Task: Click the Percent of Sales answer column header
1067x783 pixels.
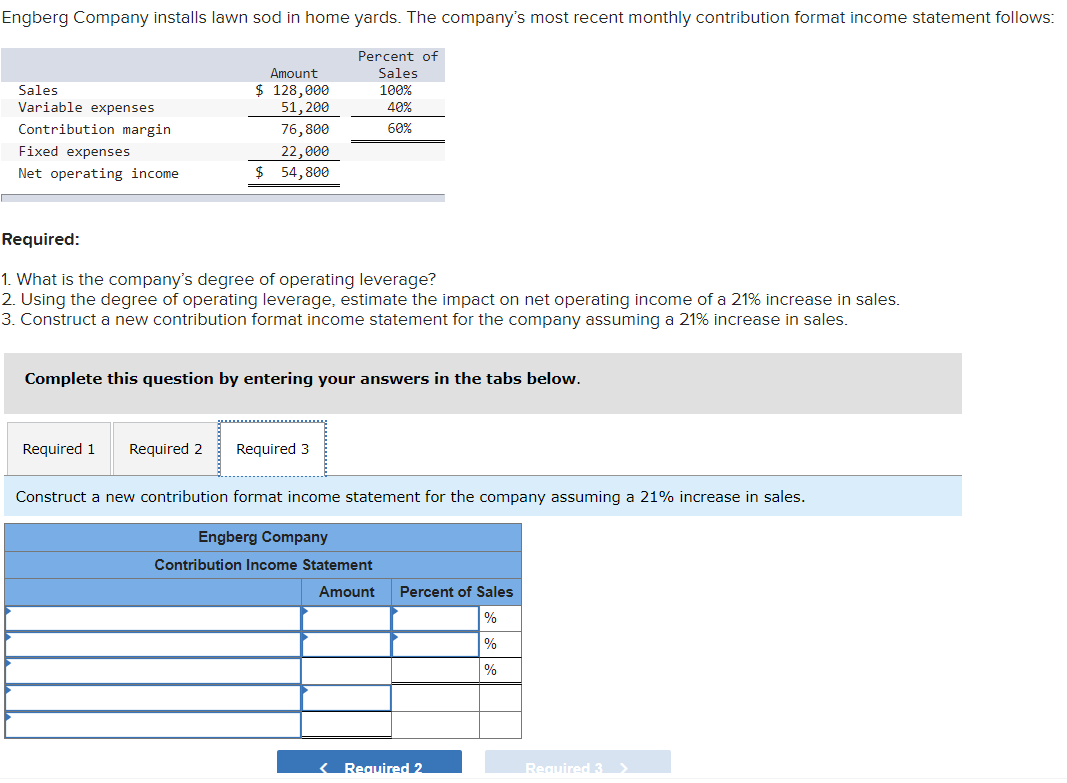Action: point(456,592)
